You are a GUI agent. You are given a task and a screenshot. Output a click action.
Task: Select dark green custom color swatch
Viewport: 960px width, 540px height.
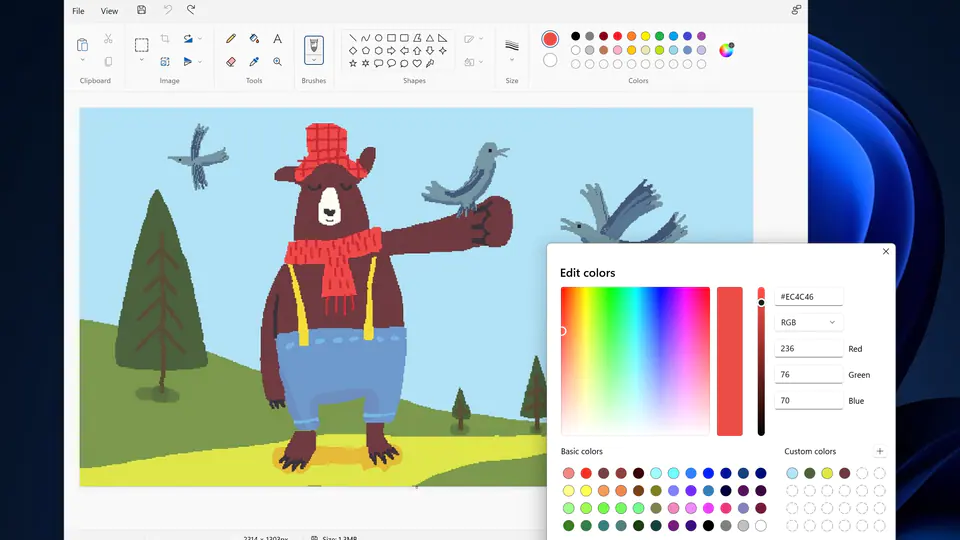pos(810,473)
